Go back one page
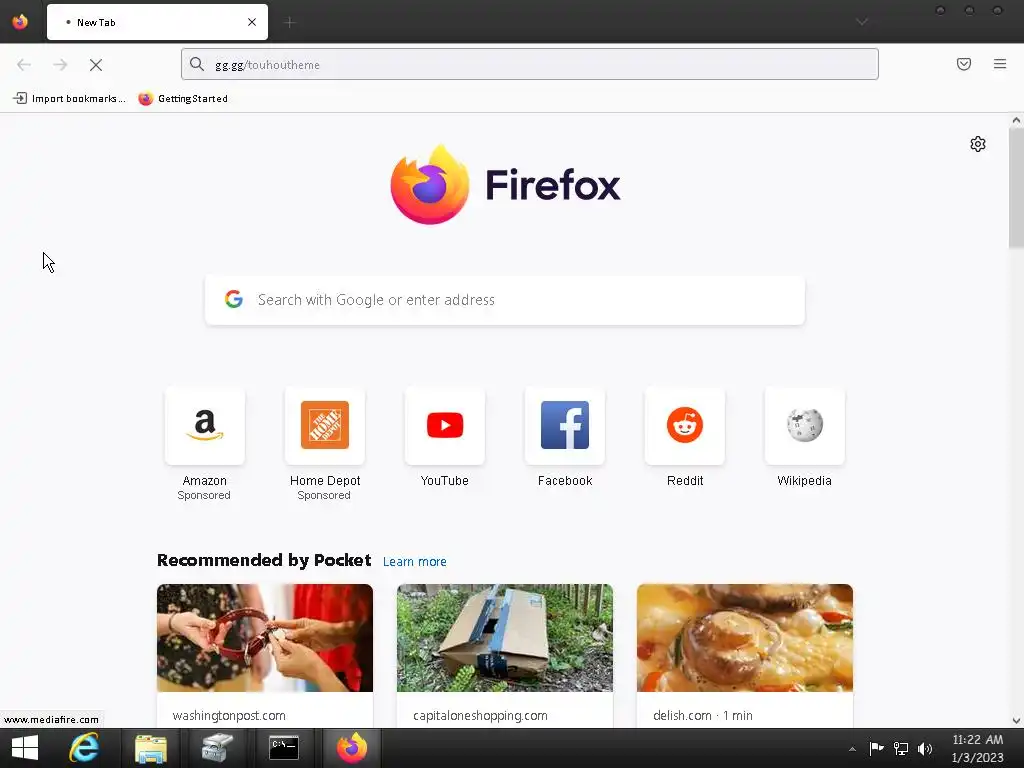 (24, 65)
